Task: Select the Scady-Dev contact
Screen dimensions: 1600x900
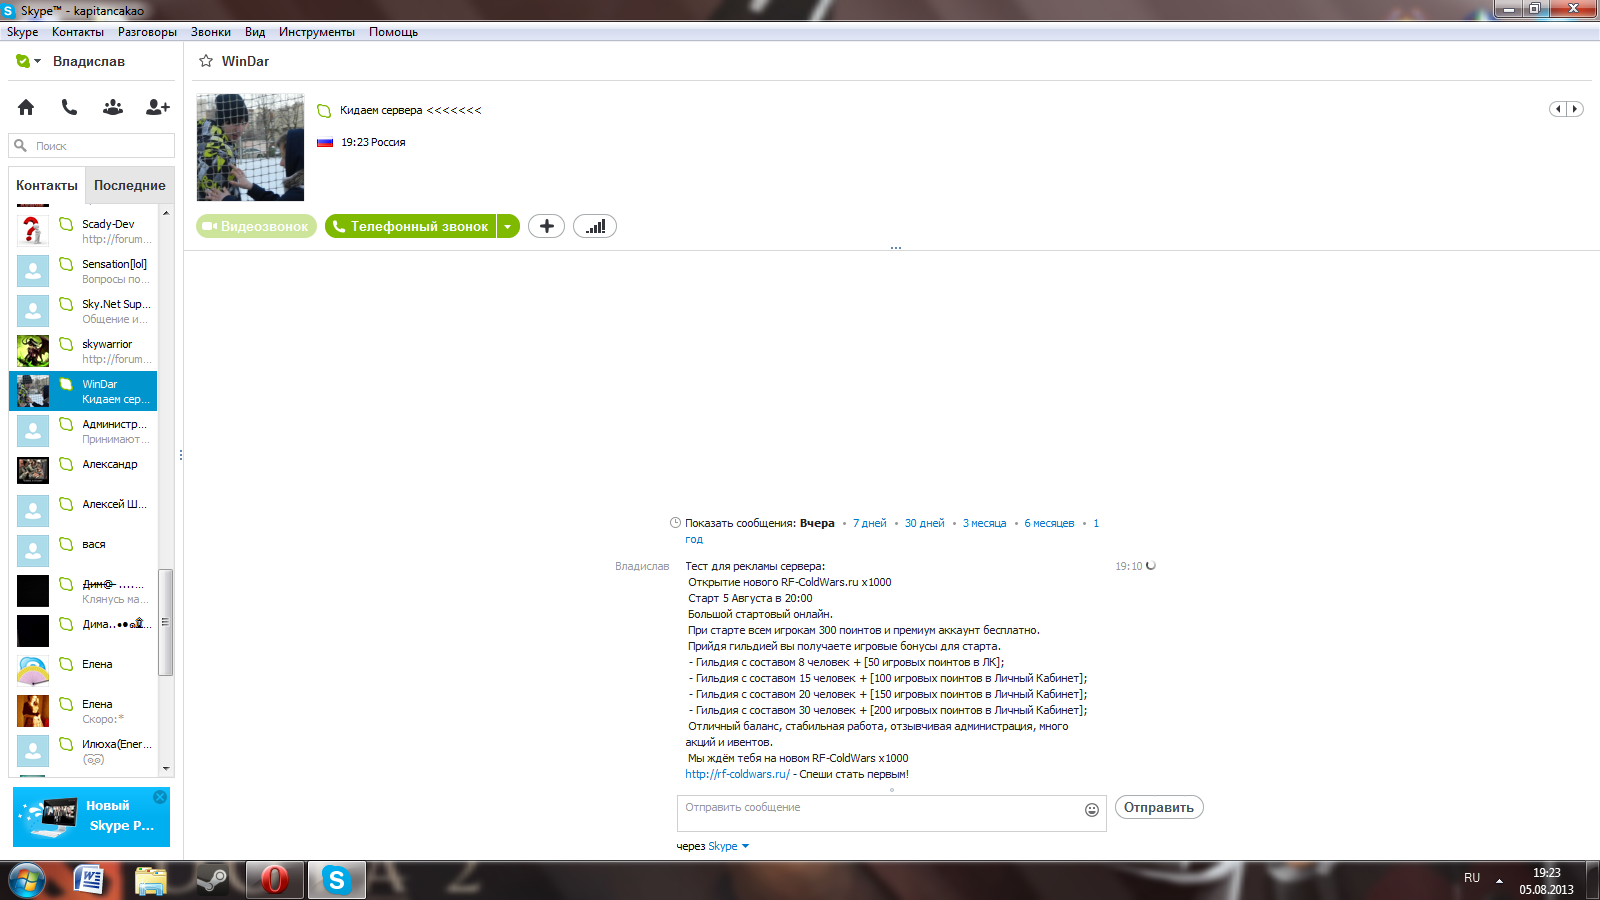Action: (x=84, y=231)
